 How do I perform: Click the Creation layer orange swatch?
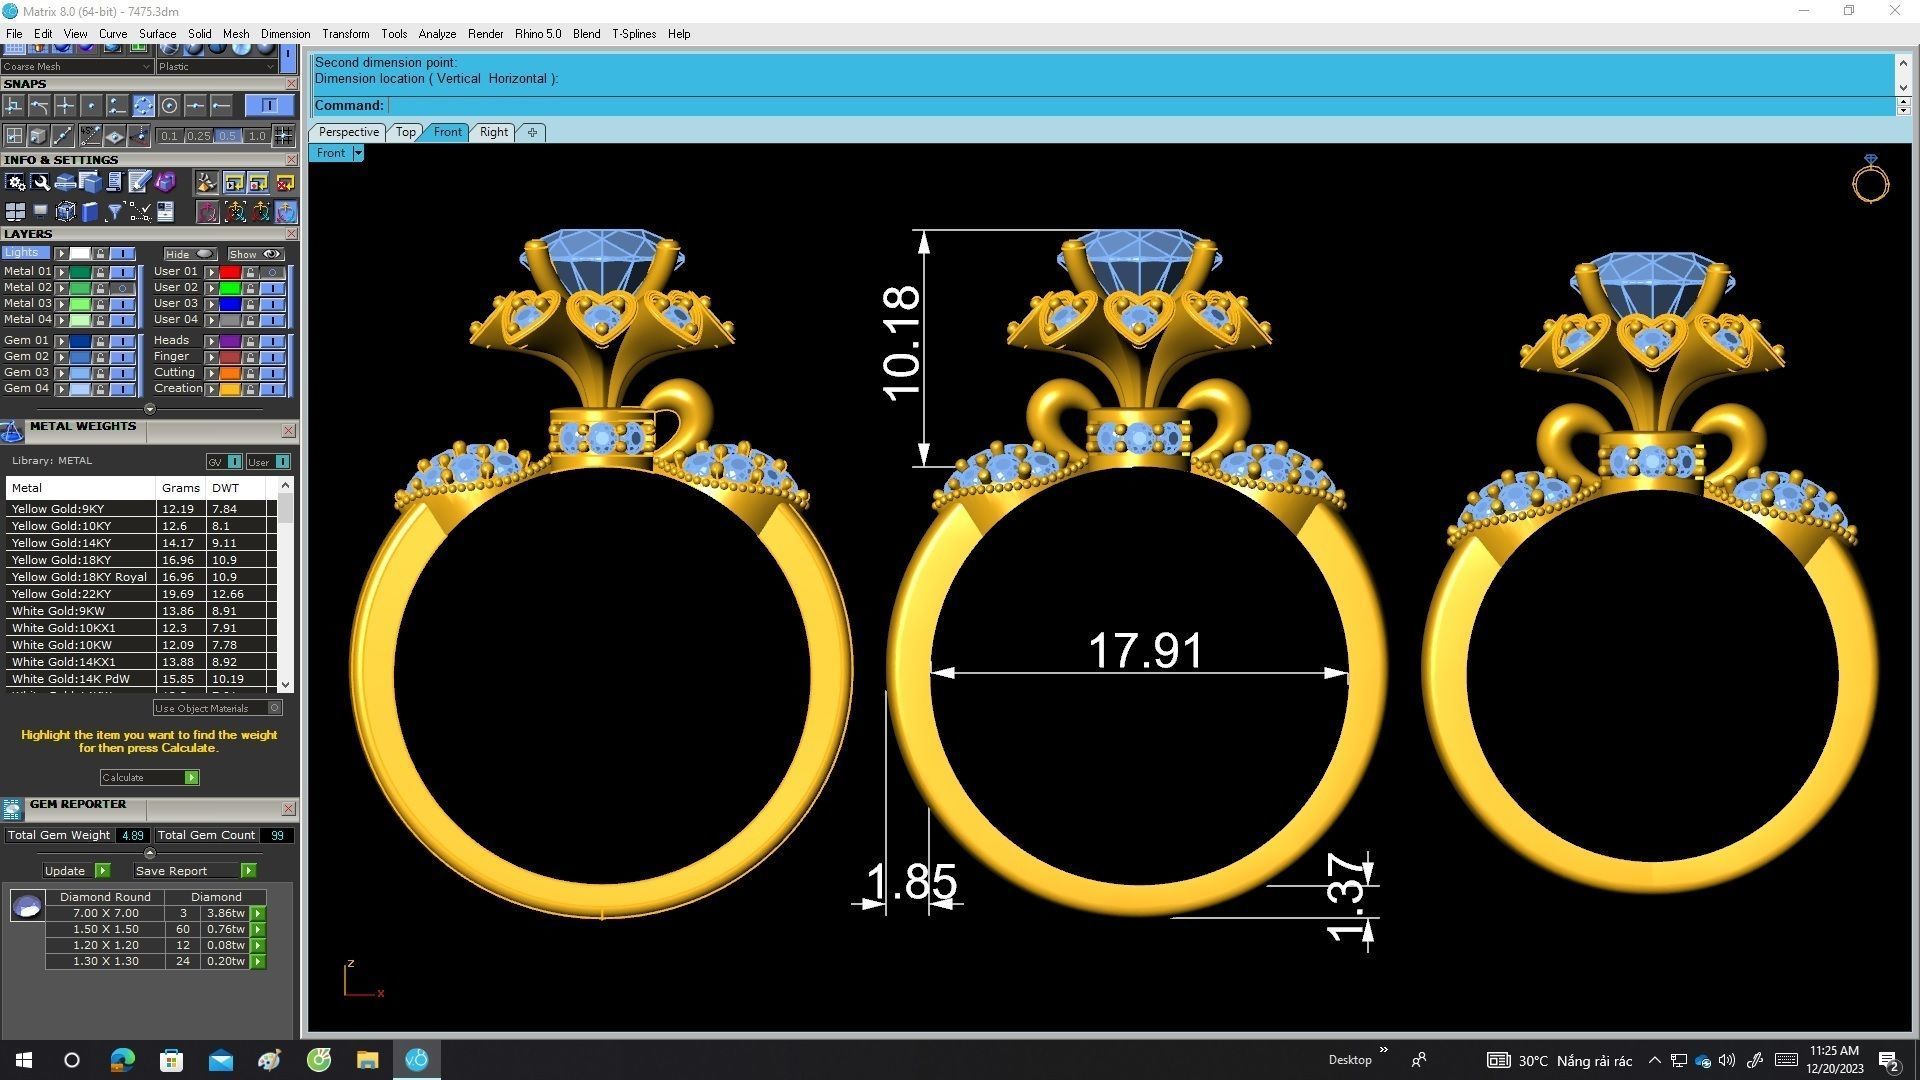click(230, 389)
